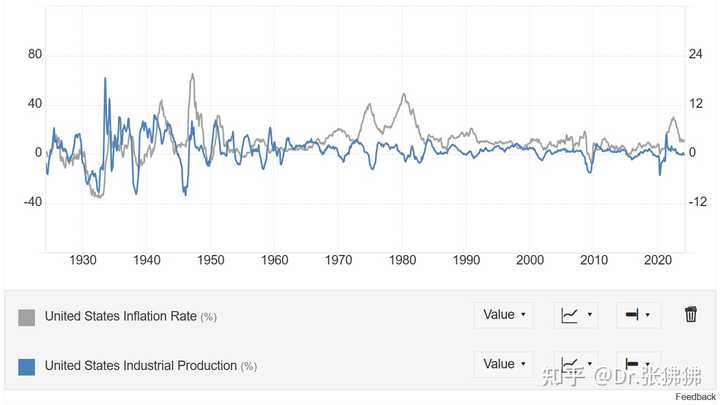
Task: Select United States Industrial Production label
Action: point(141,366)
